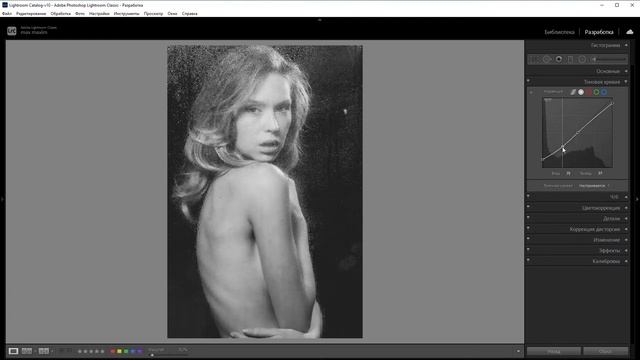The height and width of the screenshot is (360, 640).
Task: Click the Lightroom Lrc logo
Action: (x=11, y=31)
